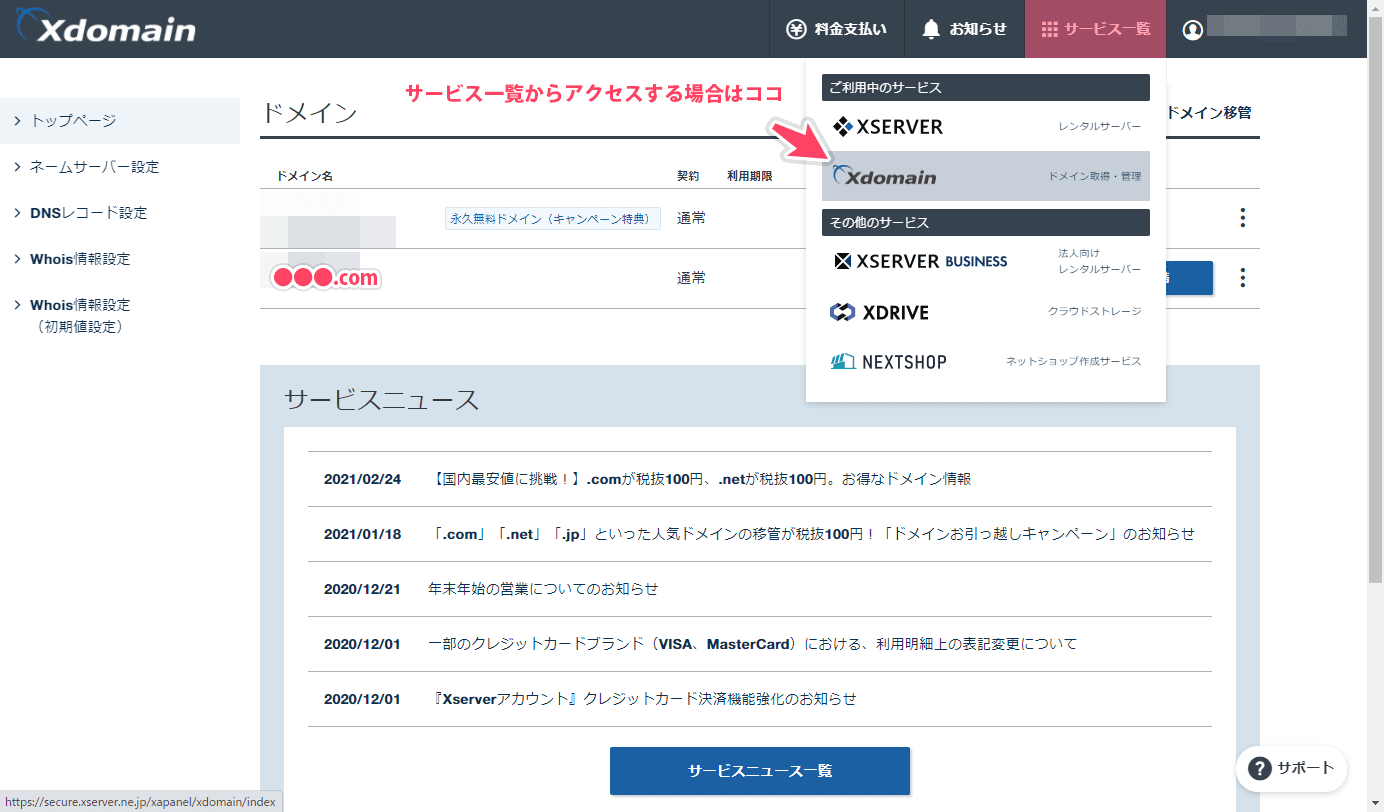This screenshot has height=812, width=1384.
Task: Open XSERVER BUSINESS service entry
Action: tap(986, 261)
